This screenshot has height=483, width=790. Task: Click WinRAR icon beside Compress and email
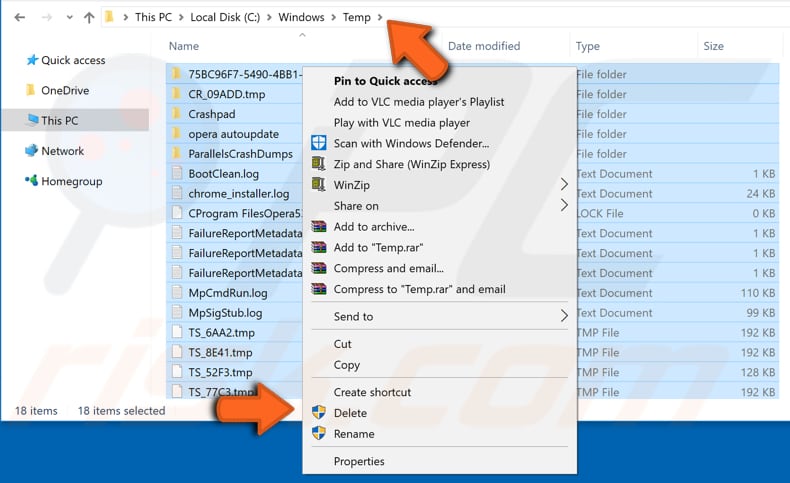point(318,268)
